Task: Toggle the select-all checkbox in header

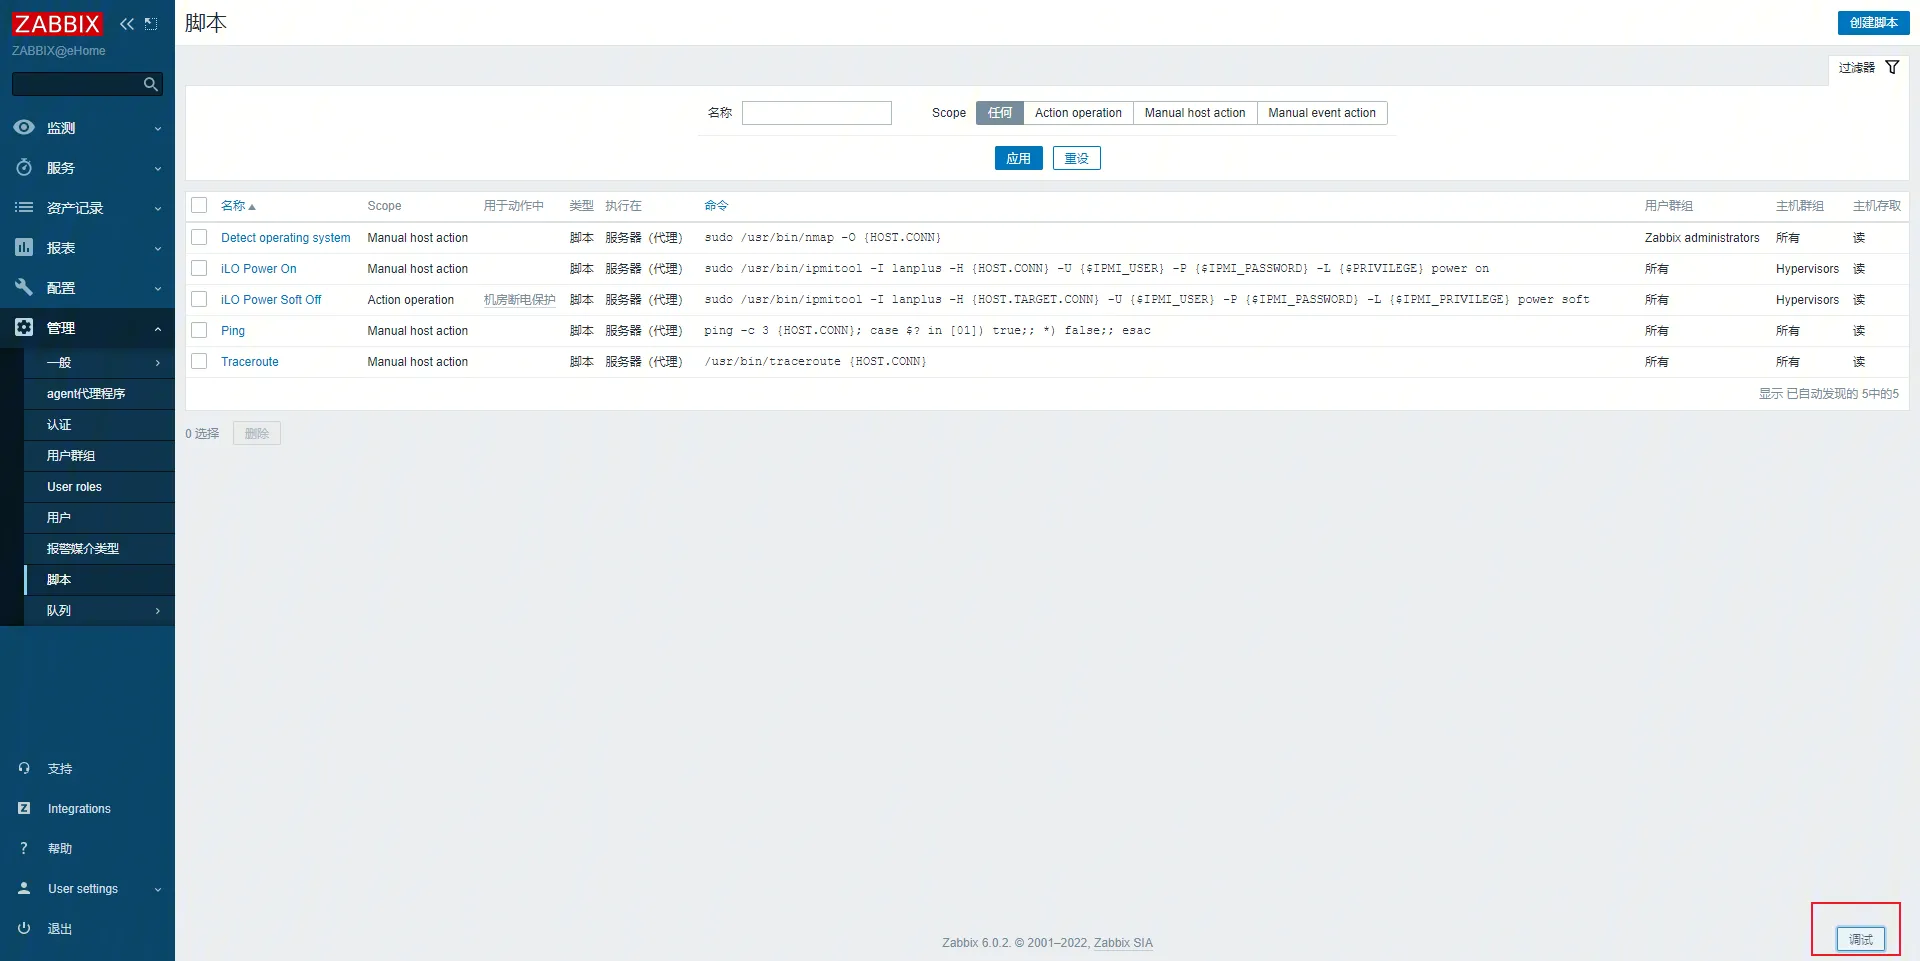Action: pos(199,205)
